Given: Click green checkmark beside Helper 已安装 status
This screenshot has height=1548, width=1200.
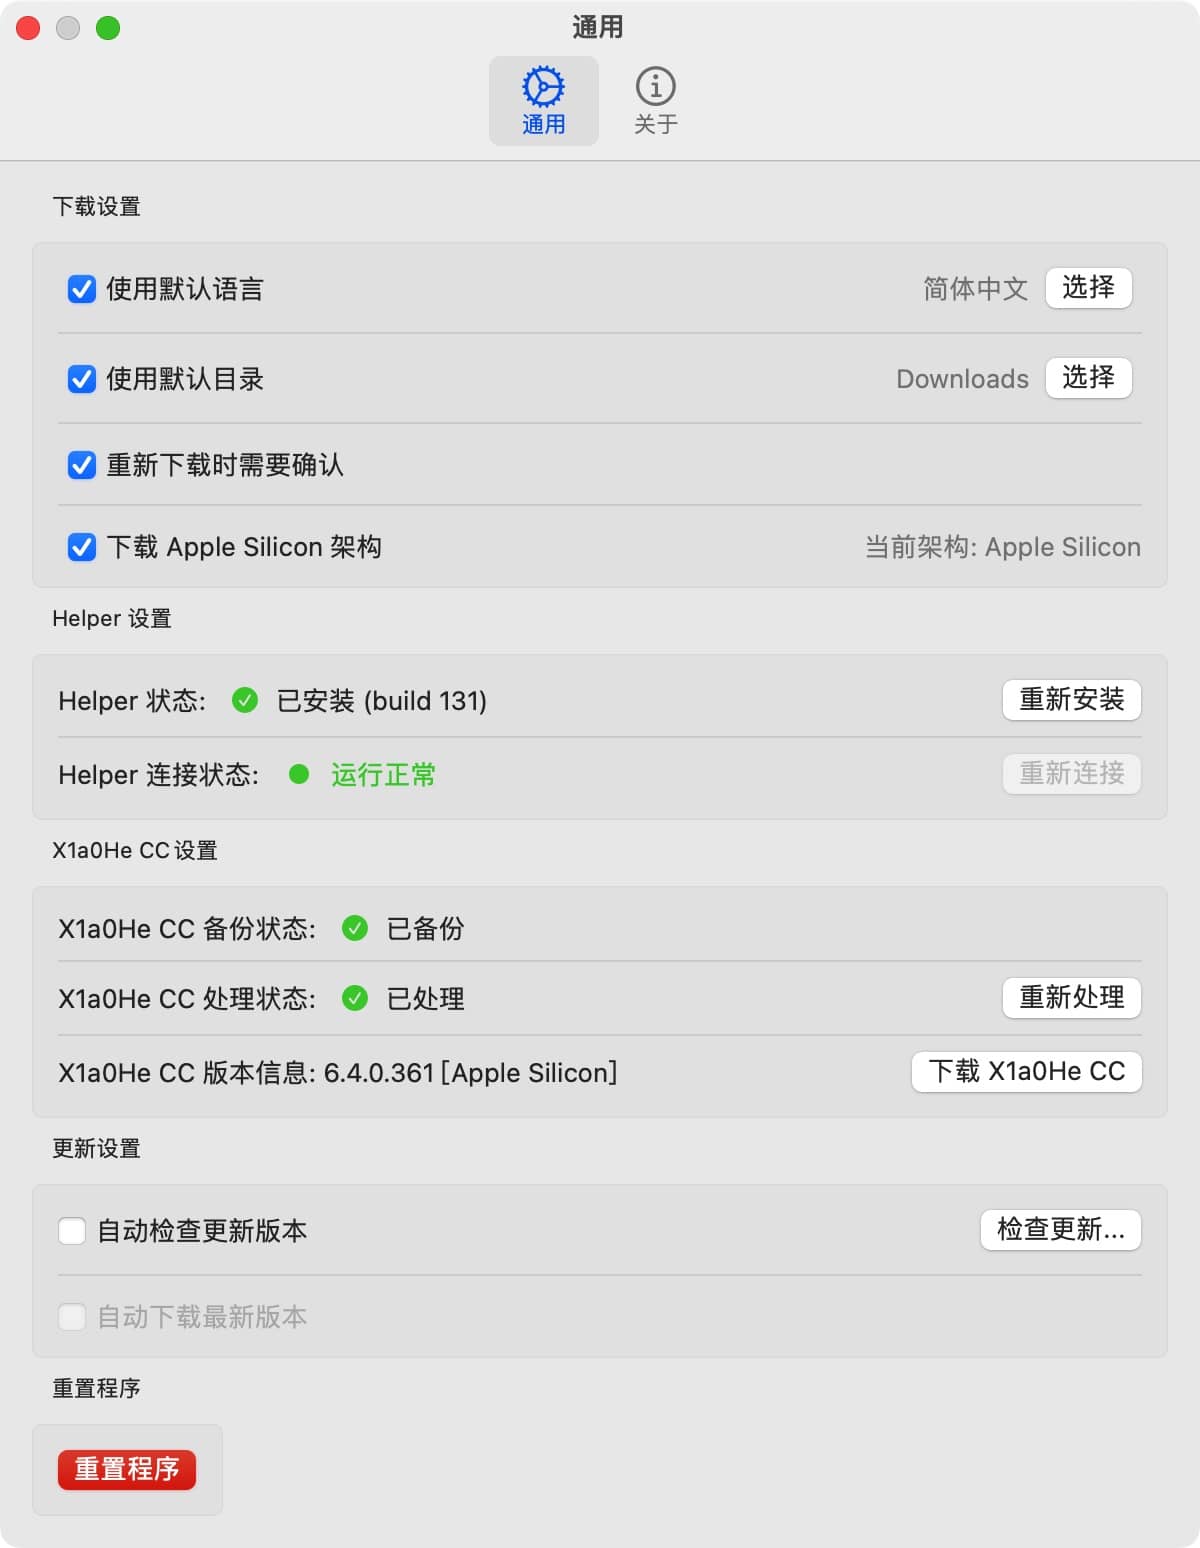Looking at the screenshot, I should coord(246,701).
